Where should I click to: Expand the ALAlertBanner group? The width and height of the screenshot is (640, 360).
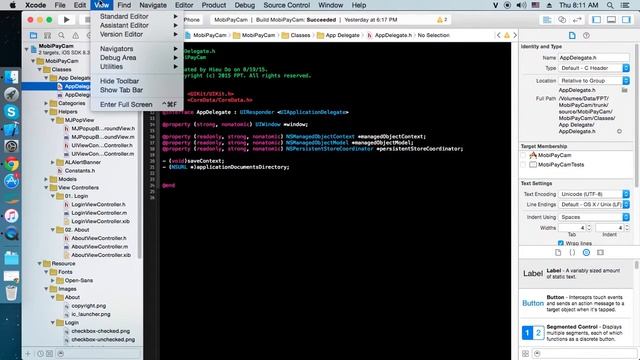point(53,162)
